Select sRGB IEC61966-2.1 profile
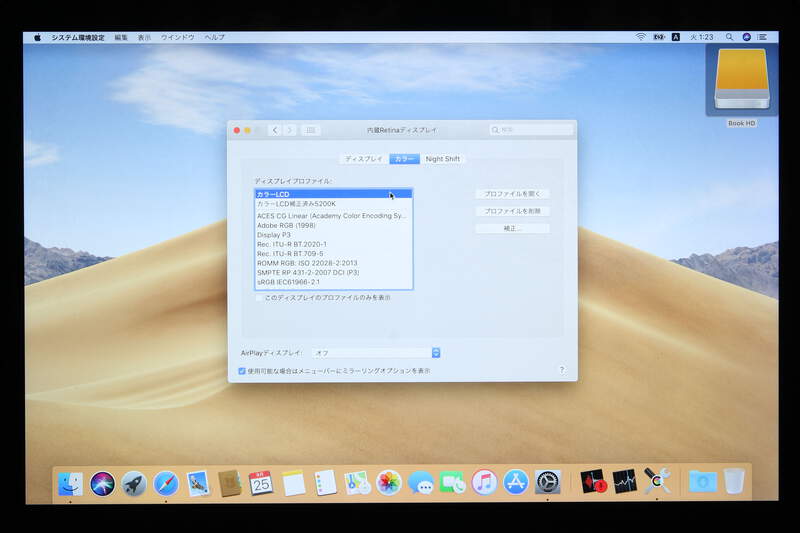 [334, 282]
